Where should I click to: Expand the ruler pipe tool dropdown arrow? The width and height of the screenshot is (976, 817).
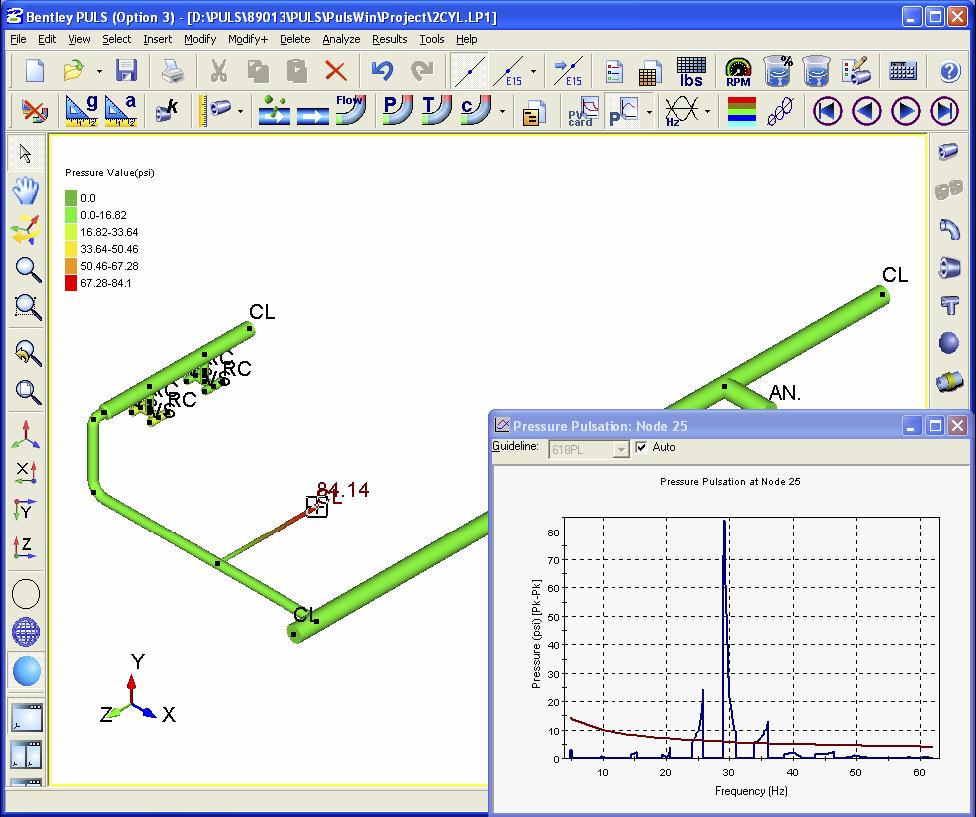pos(240,112)
